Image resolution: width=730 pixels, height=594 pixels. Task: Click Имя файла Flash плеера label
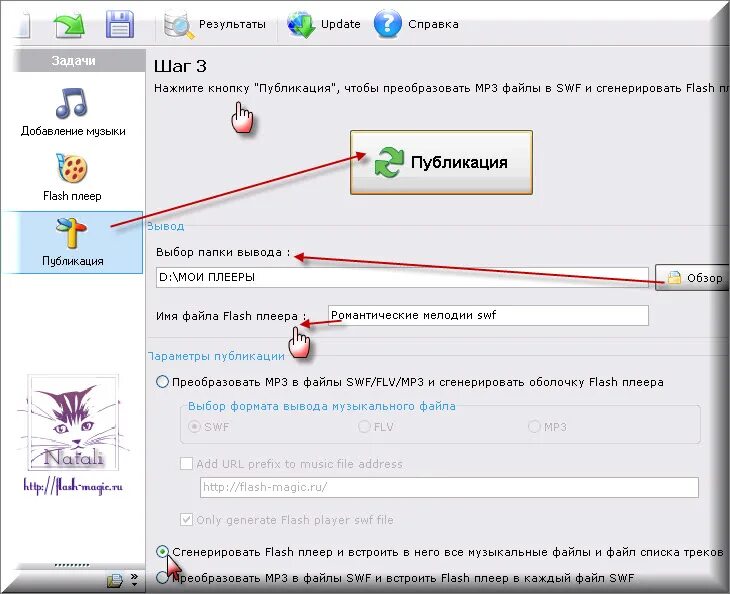pyautogui.click(x=231, y=316)
